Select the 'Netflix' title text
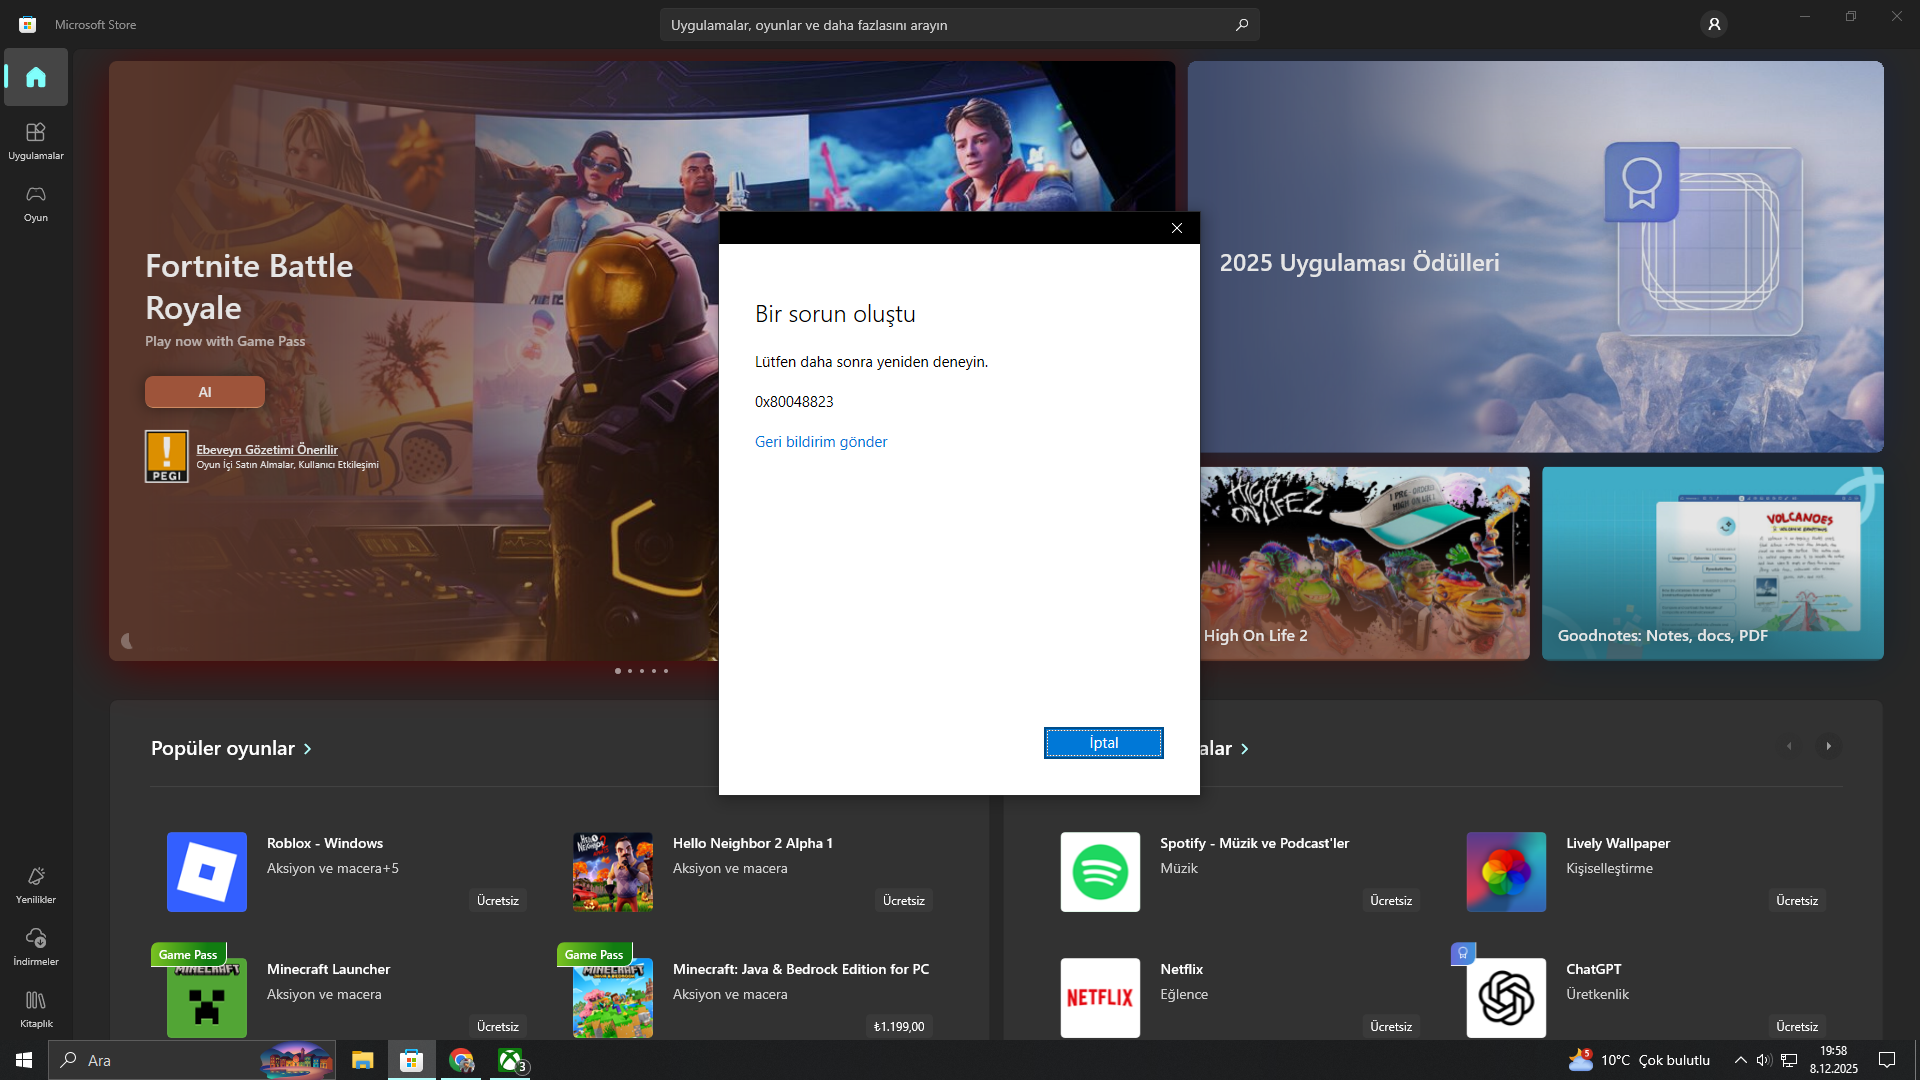Viewport: 1920px width, 1080px height. pos(1181,969)
